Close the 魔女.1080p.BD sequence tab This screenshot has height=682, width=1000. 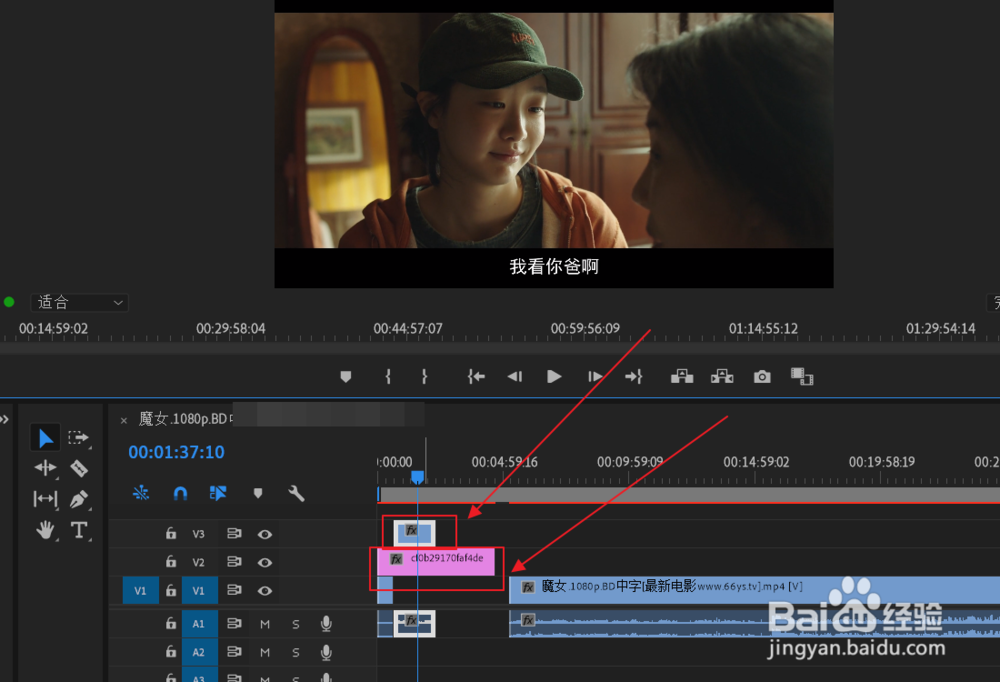[x=124, y=420]
